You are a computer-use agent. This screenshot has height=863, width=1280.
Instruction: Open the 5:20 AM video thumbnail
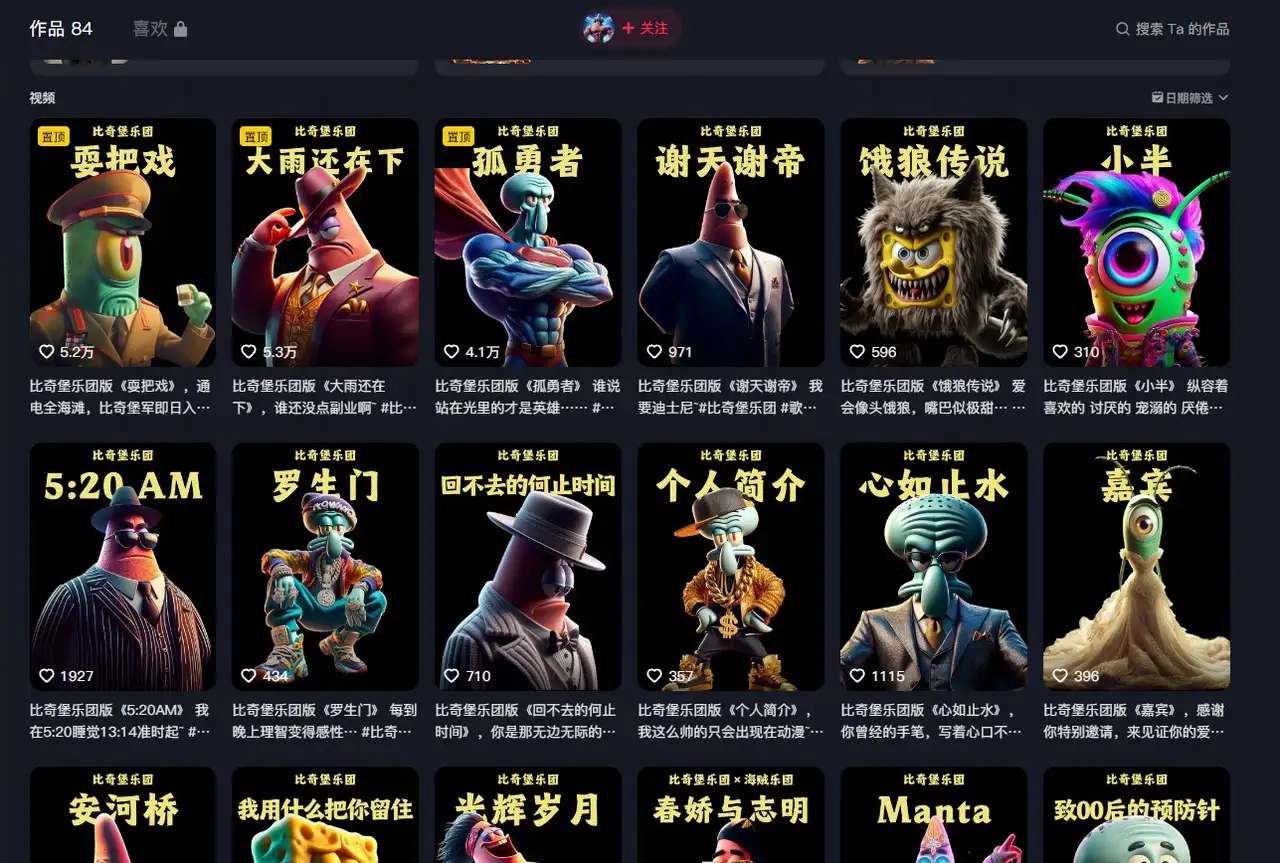click(x=123, y=567)
